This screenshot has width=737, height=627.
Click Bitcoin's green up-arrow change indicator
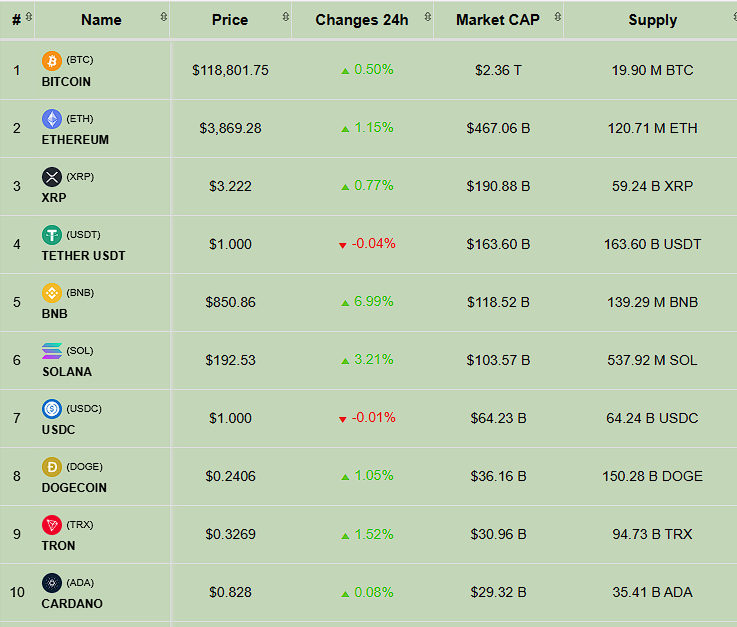point(345,71)
